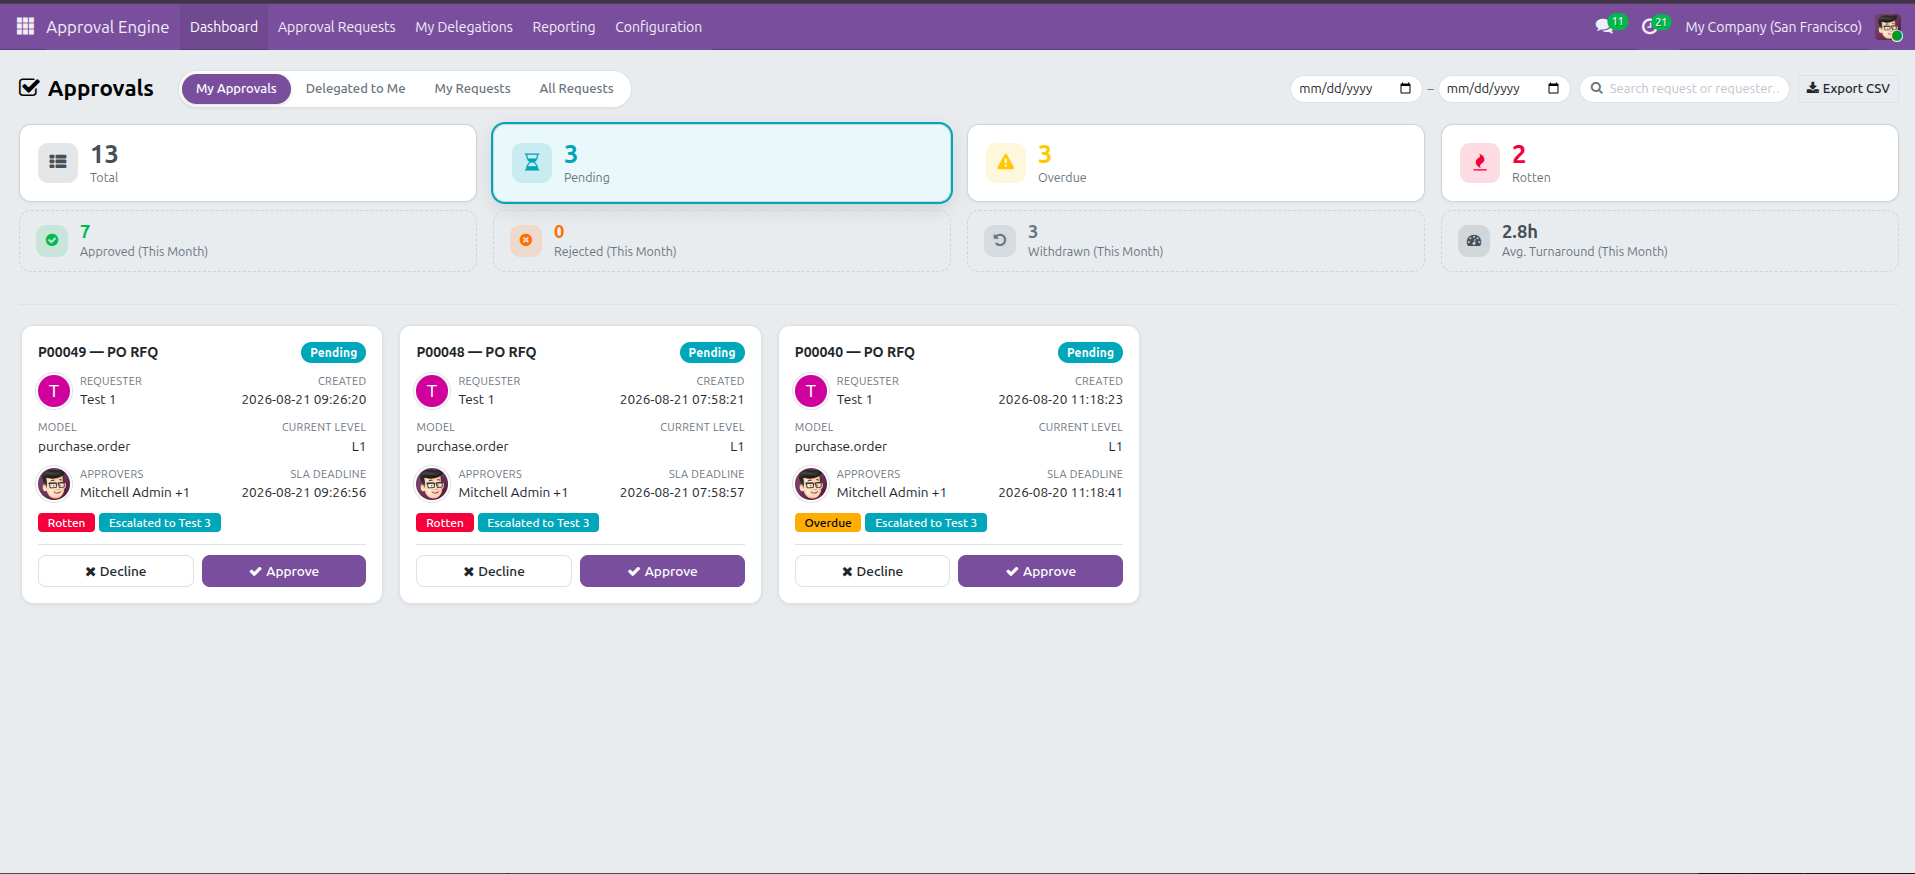The height and width of the screenshot is (874, 1915).
Task: Click requester avatar T on P00049 card
Action: (54, 391)
